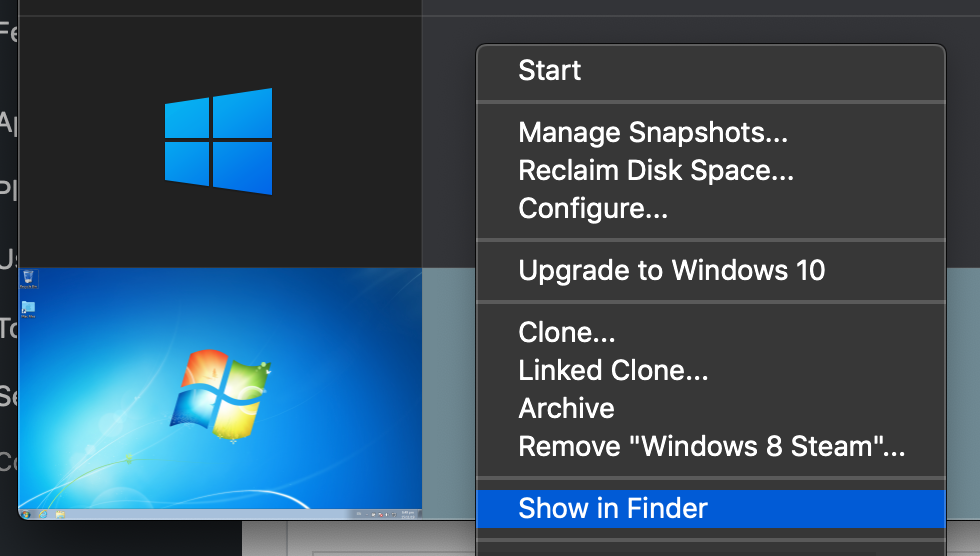
Task: Click the Recycle Bin icon in preview
Action: (x=29, y=278)
